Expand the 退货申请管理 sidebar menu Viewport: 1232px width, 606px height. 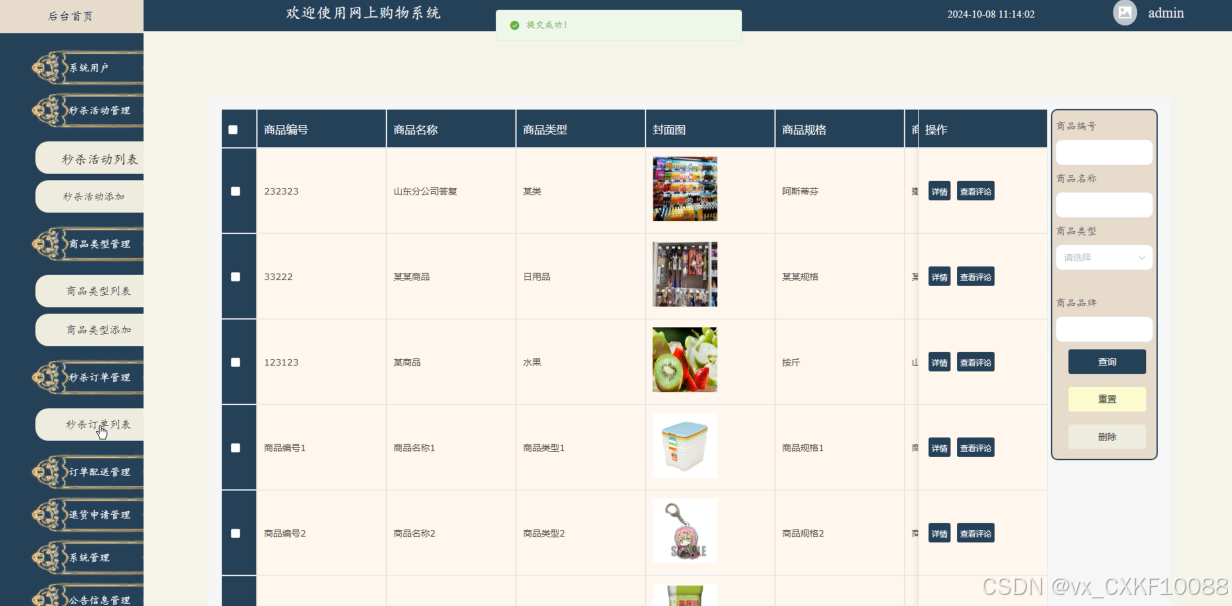[88, 514]
